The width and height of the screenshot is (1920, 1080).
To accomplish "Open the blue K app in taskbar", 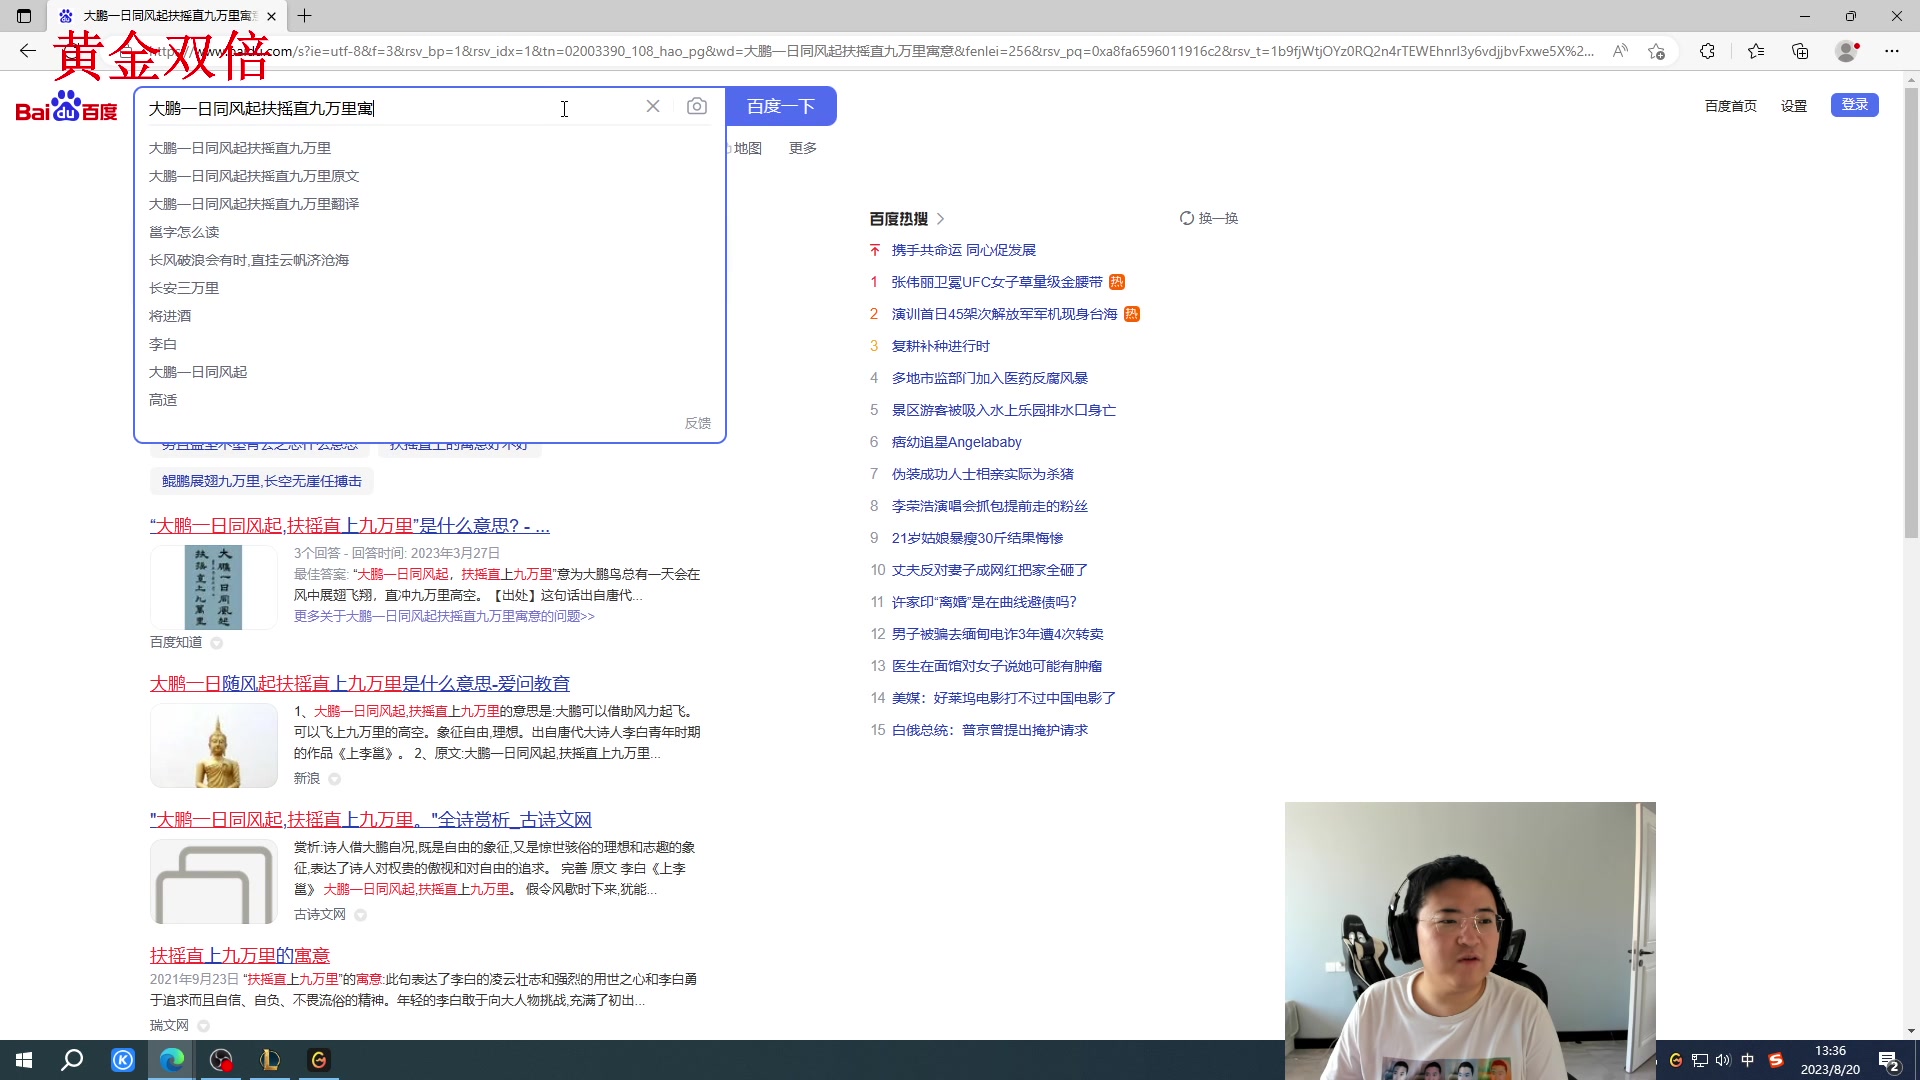I will click(123, 1060).
